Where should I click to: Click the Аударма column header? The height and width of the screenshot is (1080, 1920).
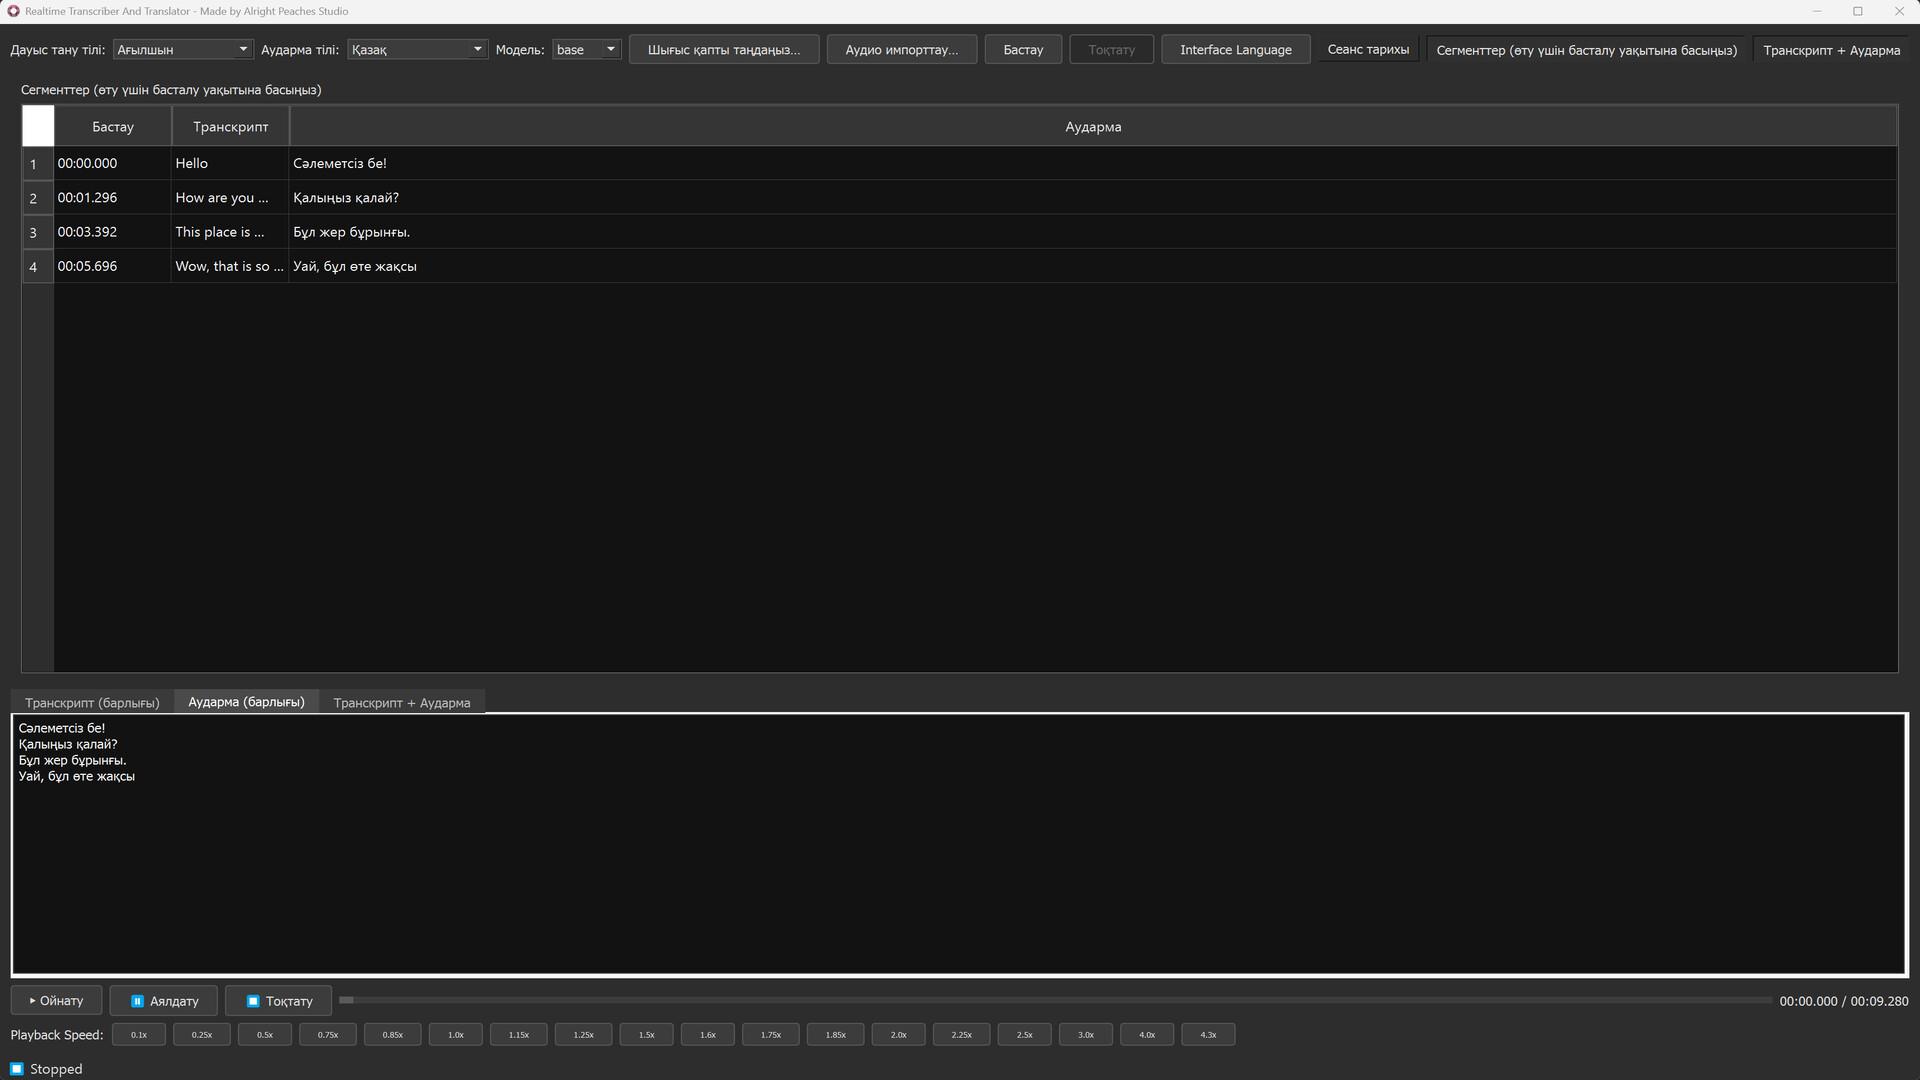coord(1092,126)
